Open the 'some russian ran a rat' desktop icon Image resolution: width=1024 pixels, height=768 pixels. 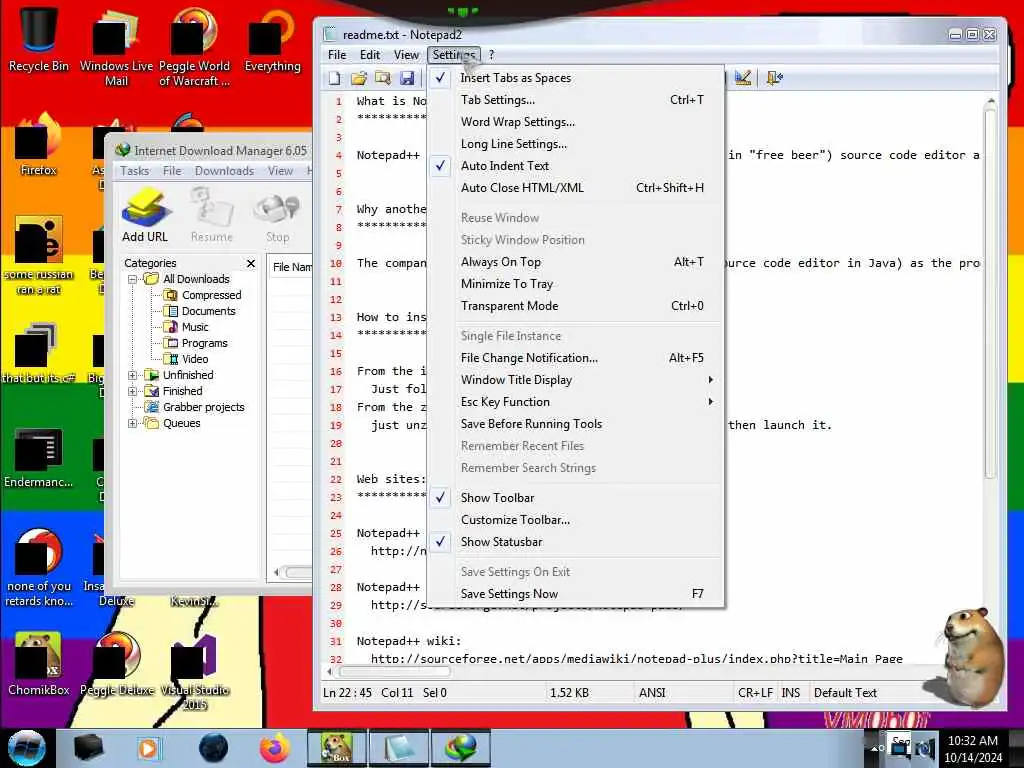pyautogui.click(x=39, y=255)
